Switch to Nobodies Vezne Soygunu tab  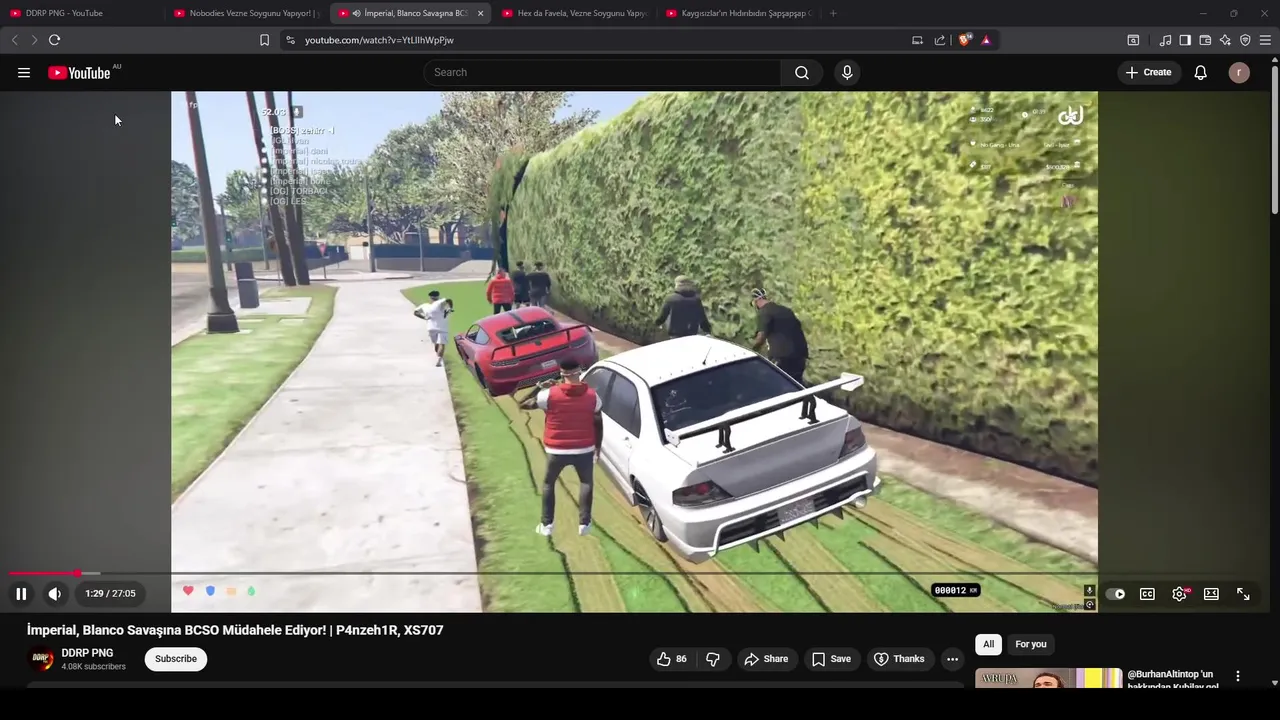pyautogui.click(x=246, y=13)
